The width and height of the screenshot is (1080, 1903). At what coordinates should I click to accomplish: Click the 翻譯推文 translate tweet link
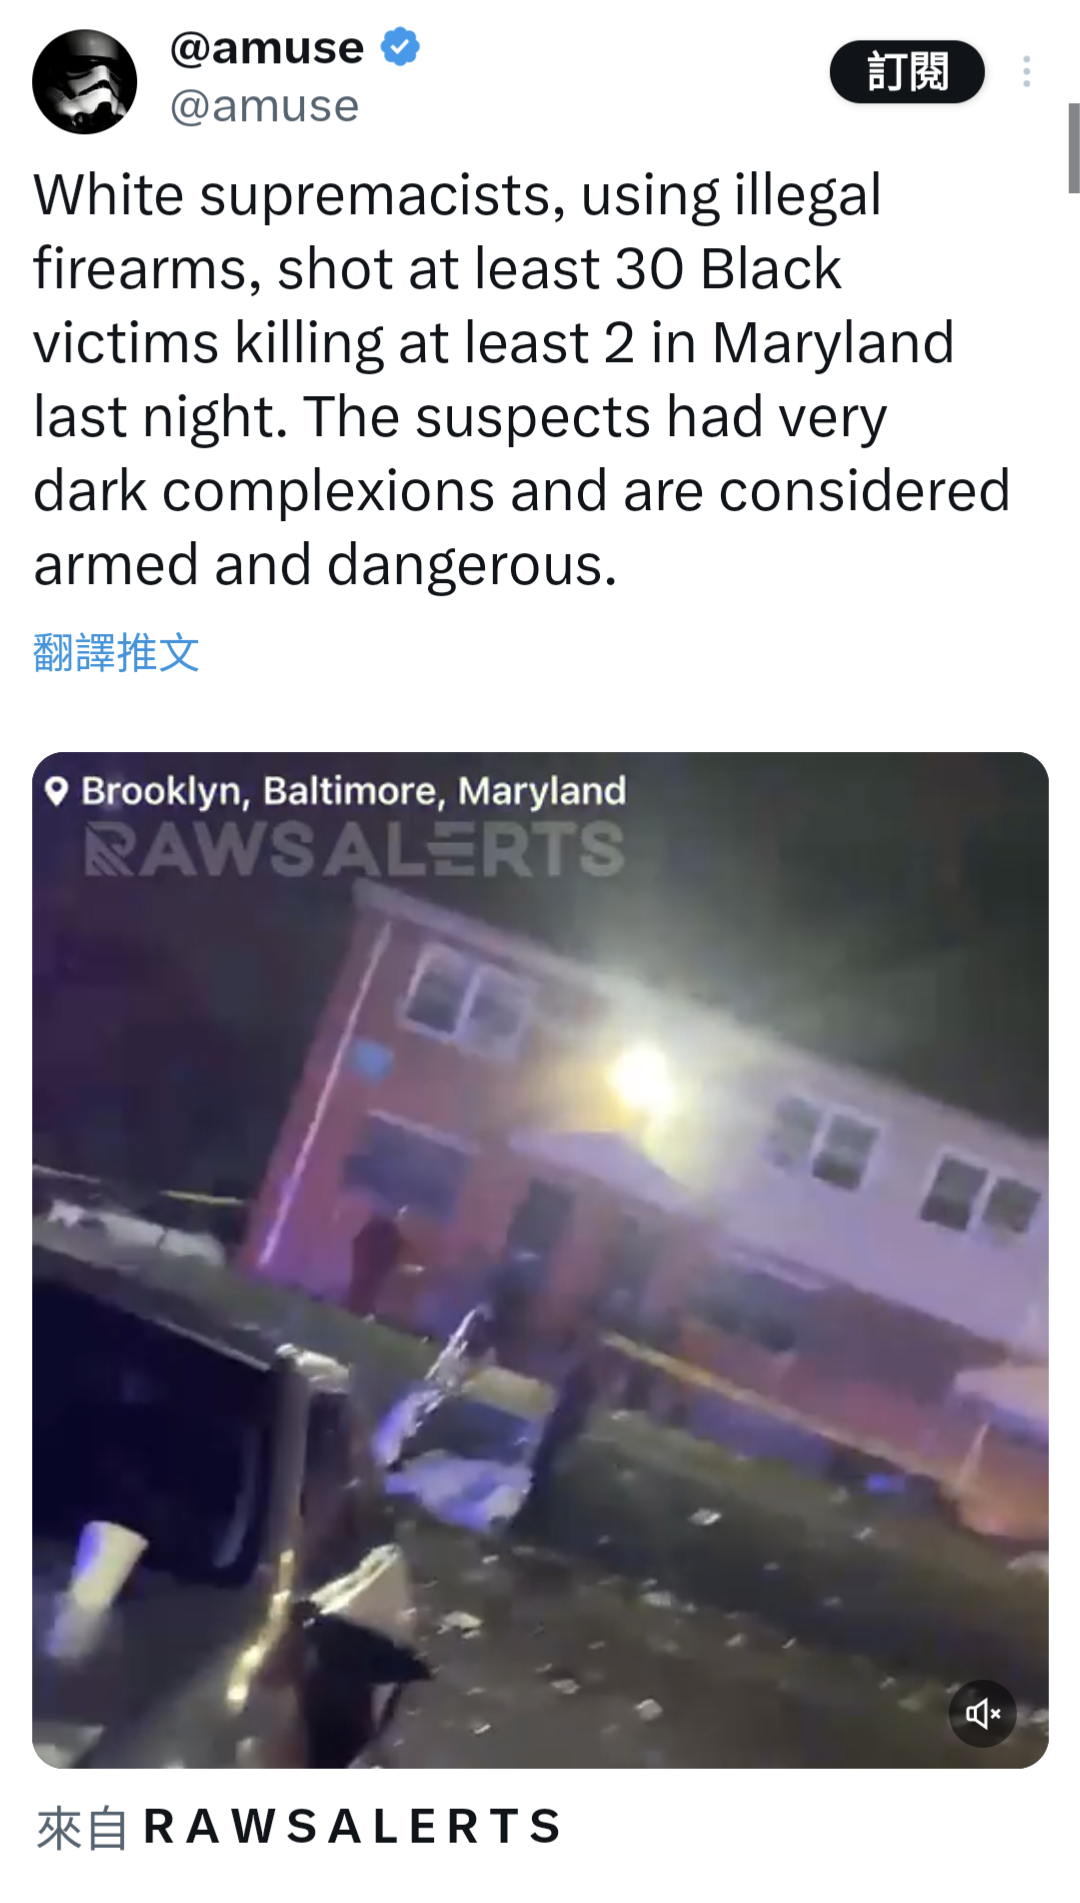[x=117, y=653]
